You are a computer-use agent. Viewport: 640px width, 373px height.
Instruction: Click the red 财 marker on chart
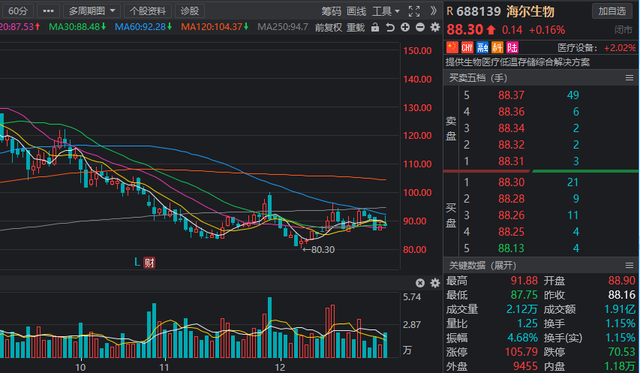click(149, 262)
